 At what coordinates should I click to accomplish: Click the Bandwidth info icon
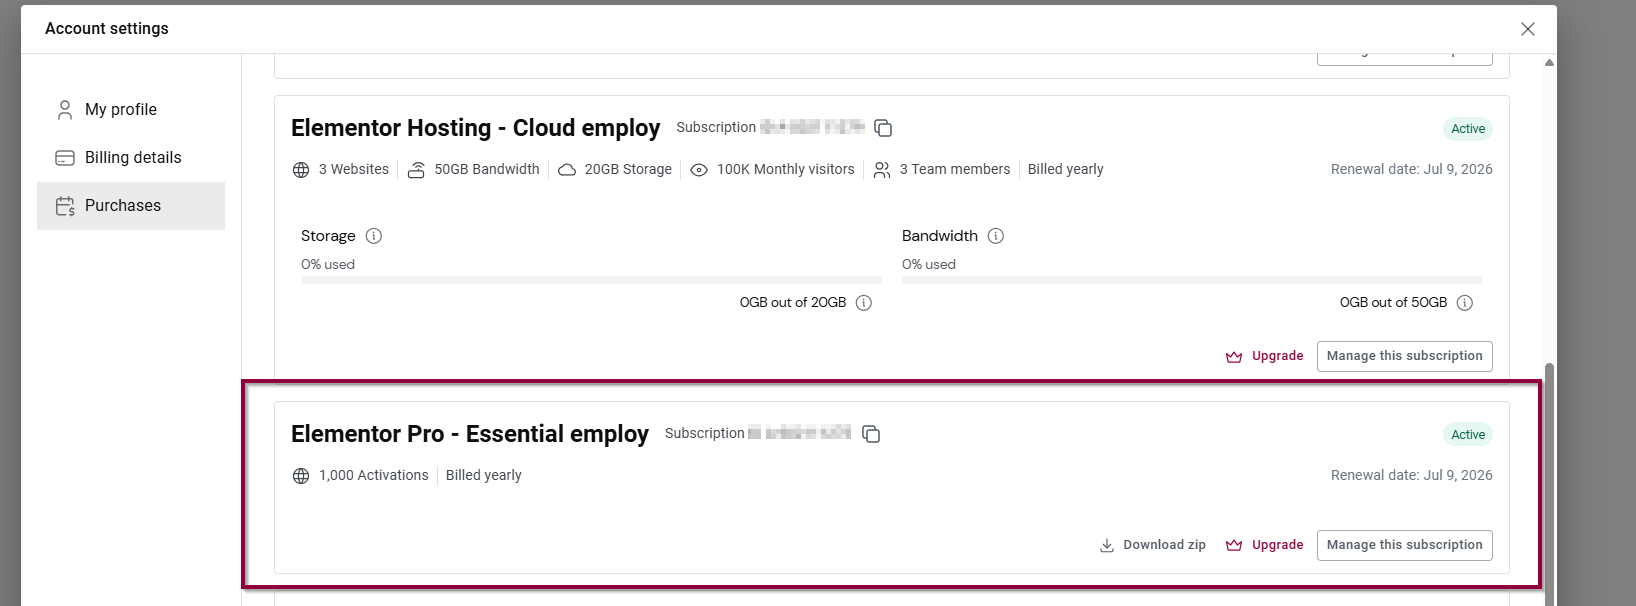(x=996, y=236)
